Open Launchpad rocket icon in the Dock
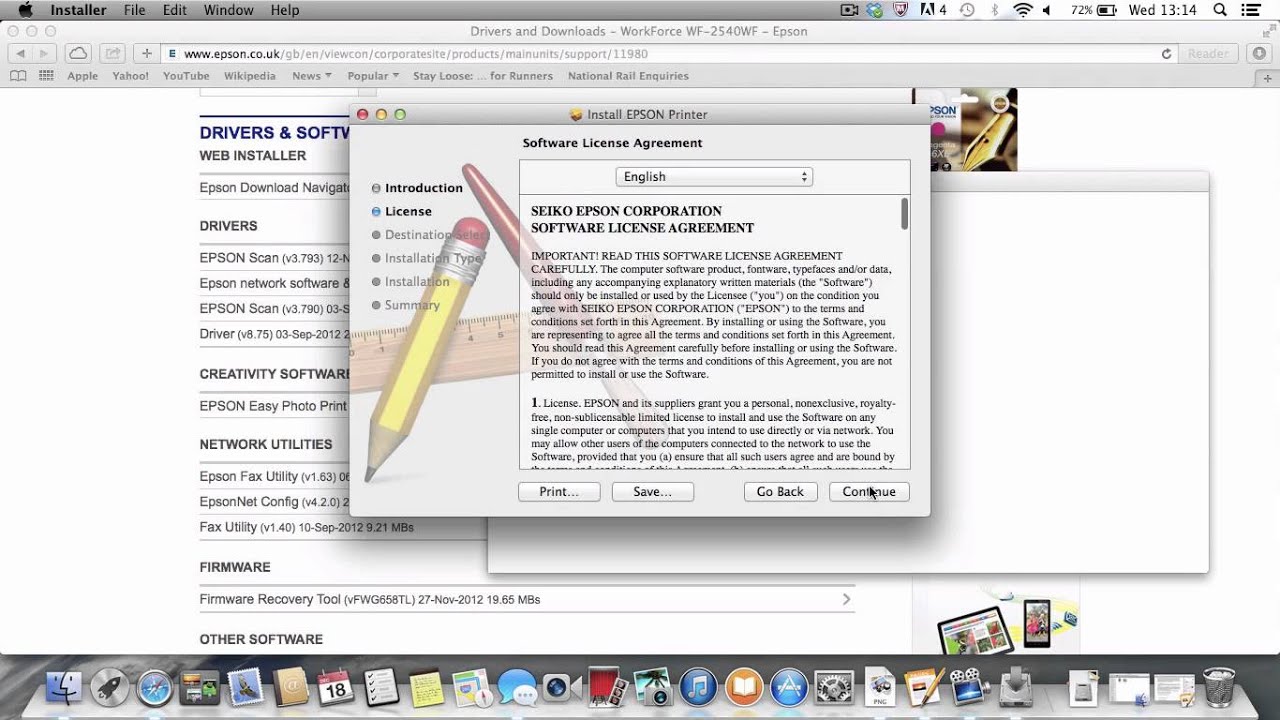The height and width of the screenshot is (720, 1280). 110,687
